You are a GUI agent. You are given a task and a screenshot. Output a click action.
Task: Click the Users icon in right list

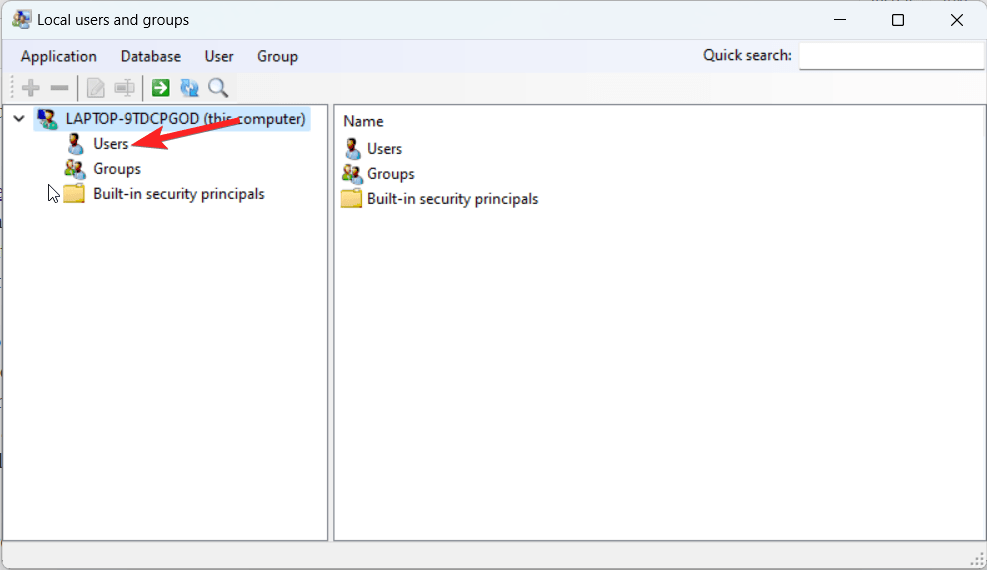352,148
